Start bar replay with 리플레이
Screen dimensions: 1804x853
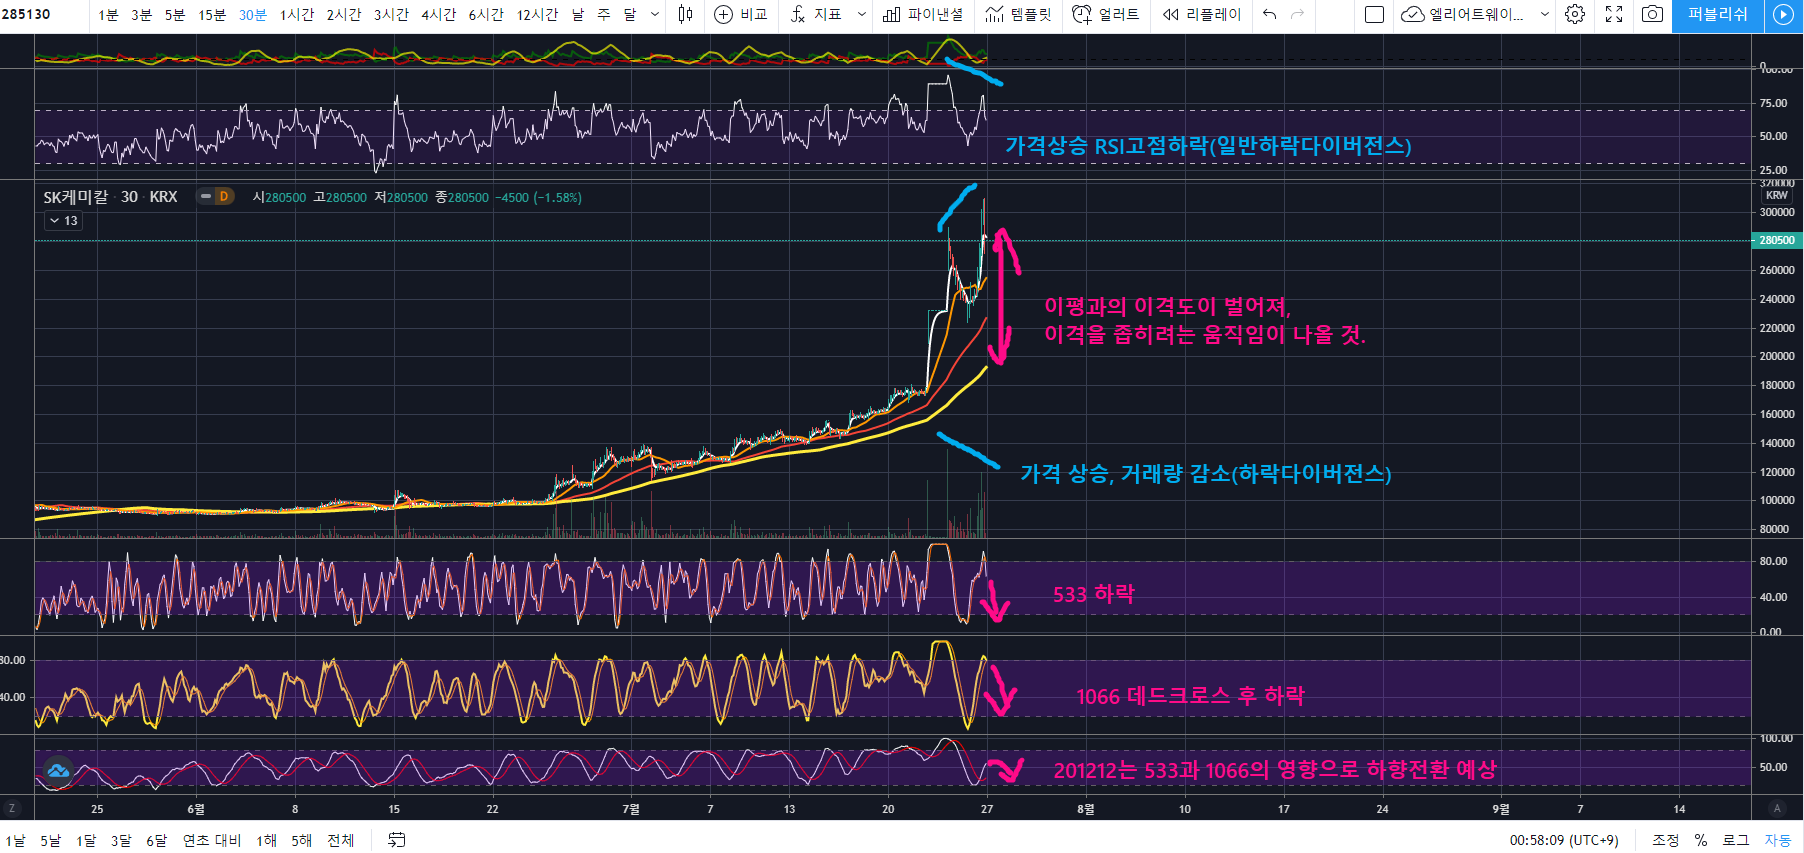click(1201, 14)
